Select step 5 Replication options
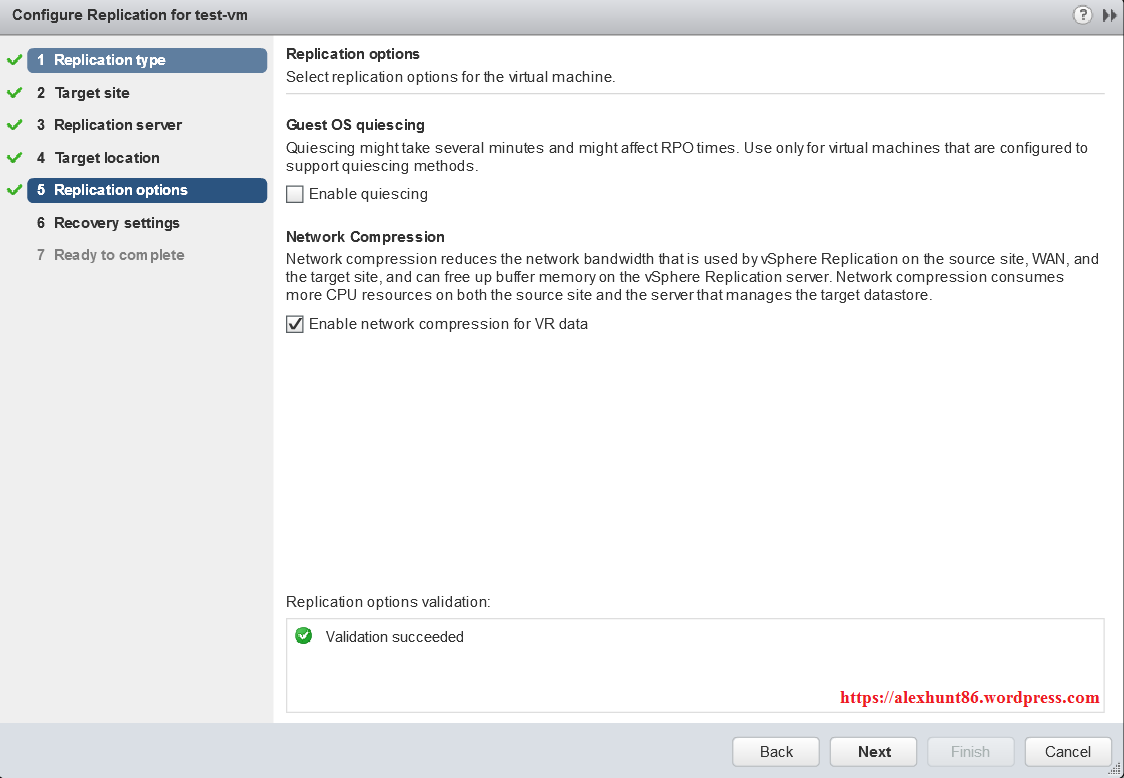 pyautogui.click(x=147, y=190)
